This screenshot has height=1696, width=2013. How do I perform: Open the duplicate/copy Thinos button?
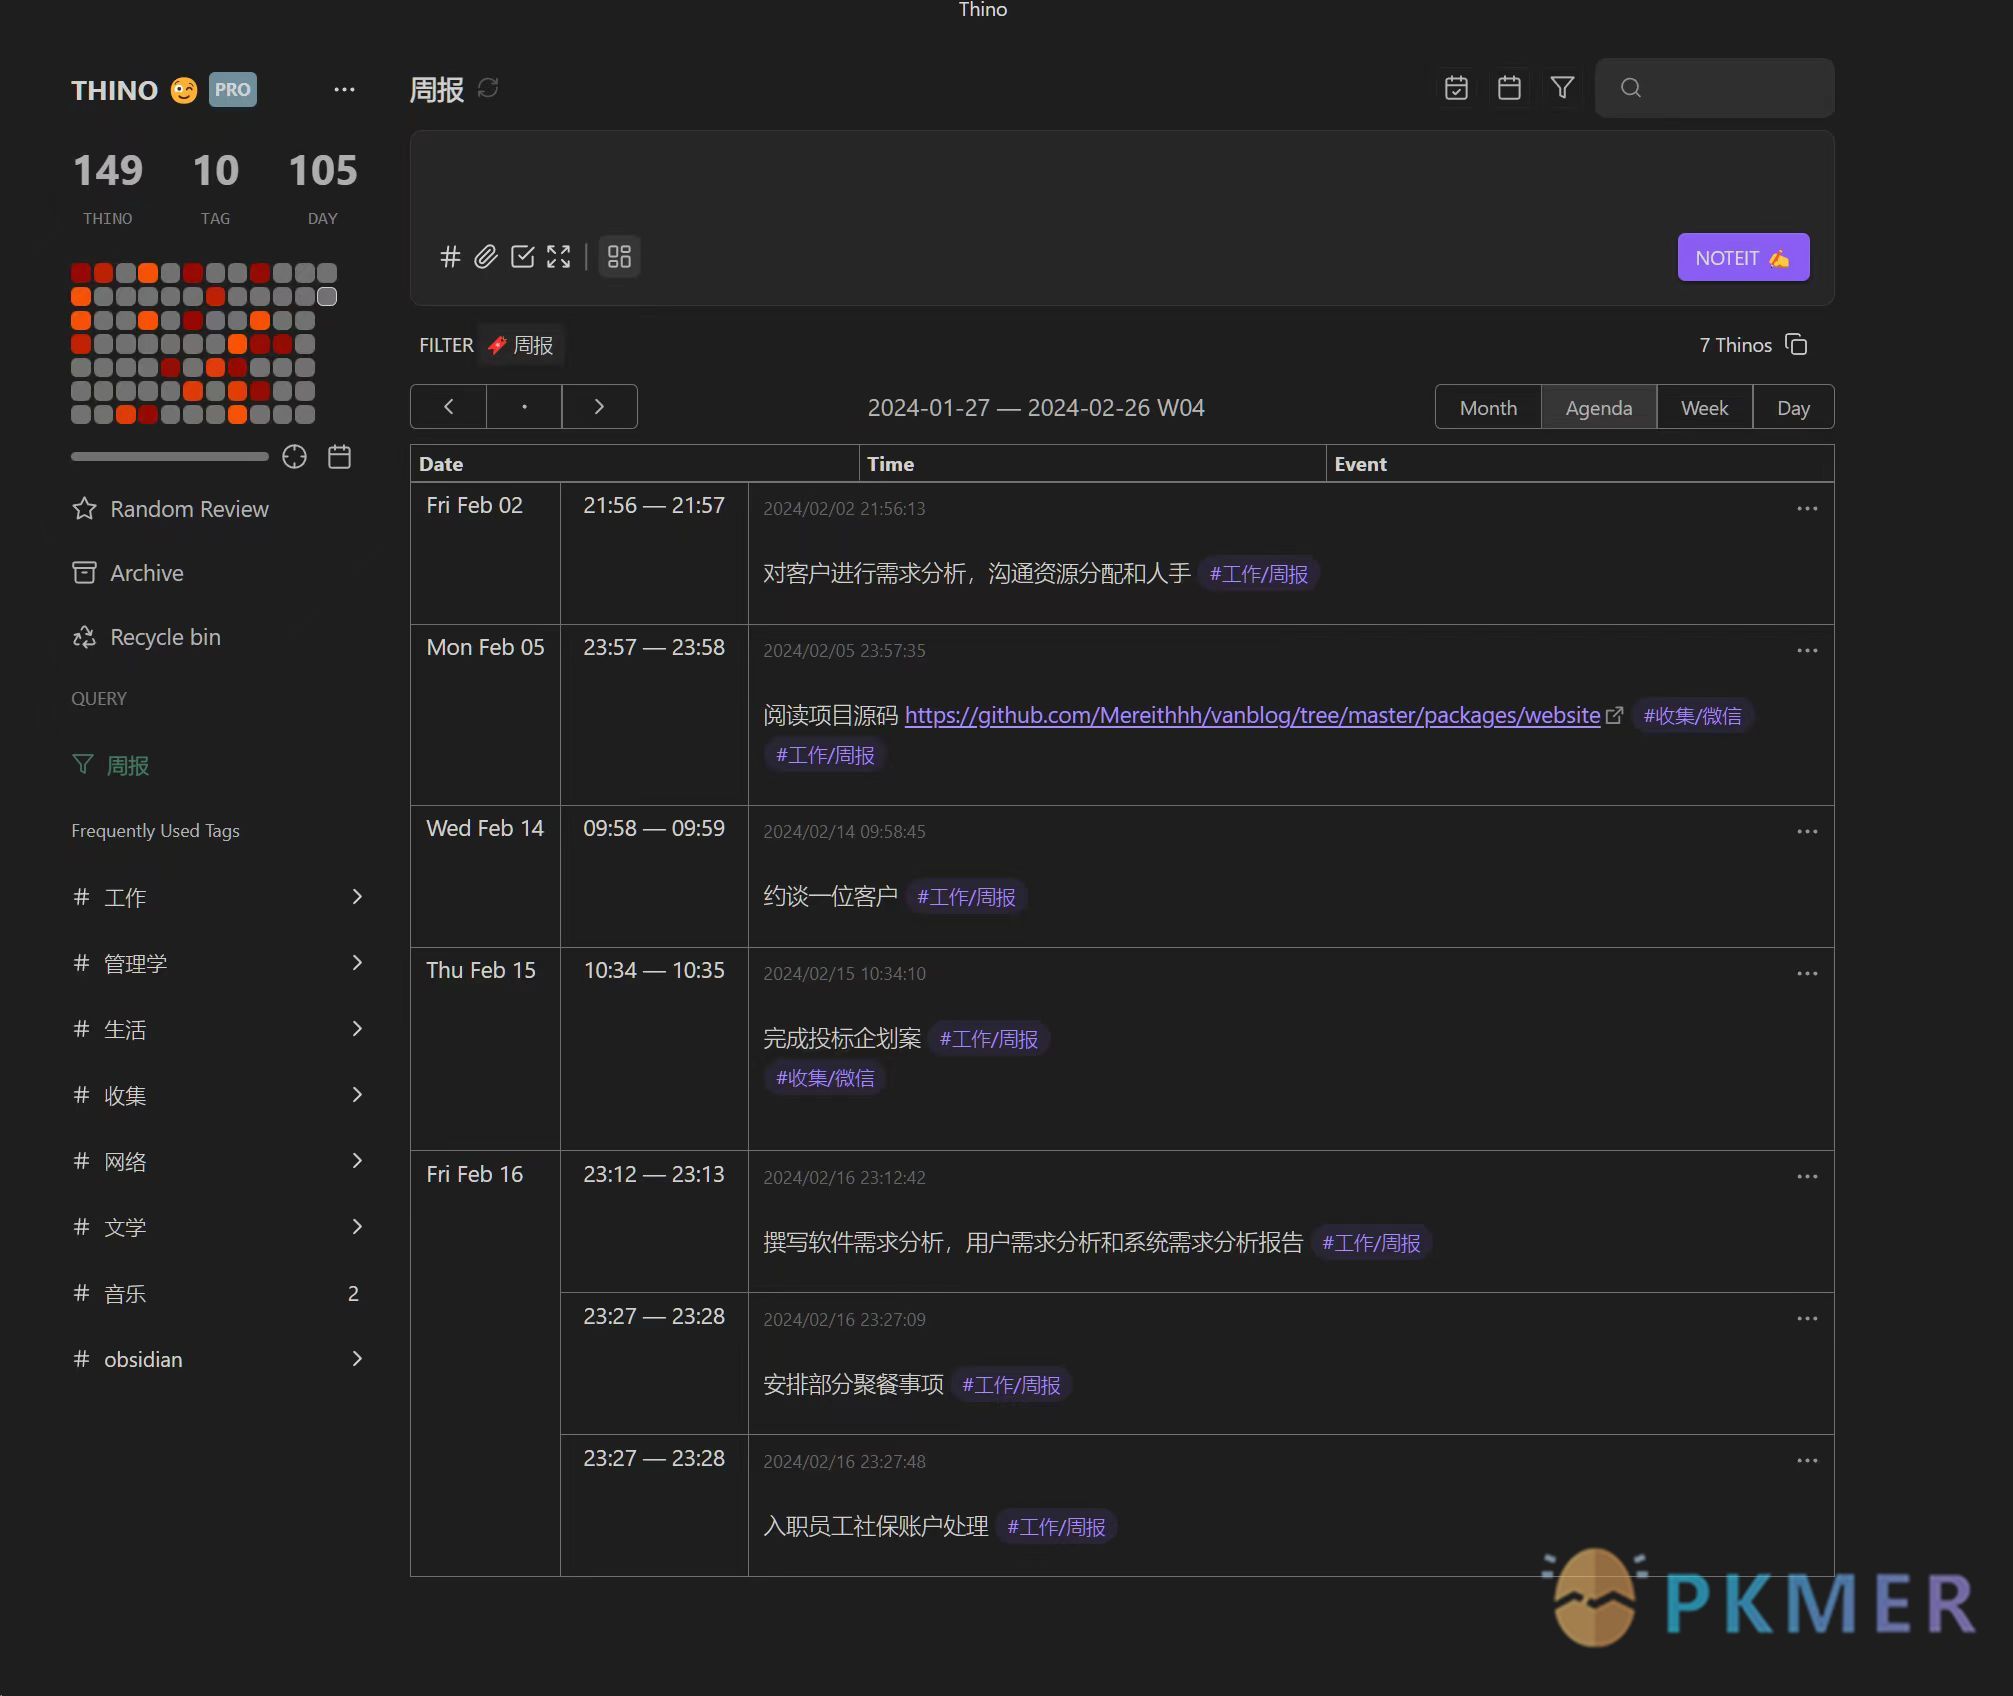1799,345
